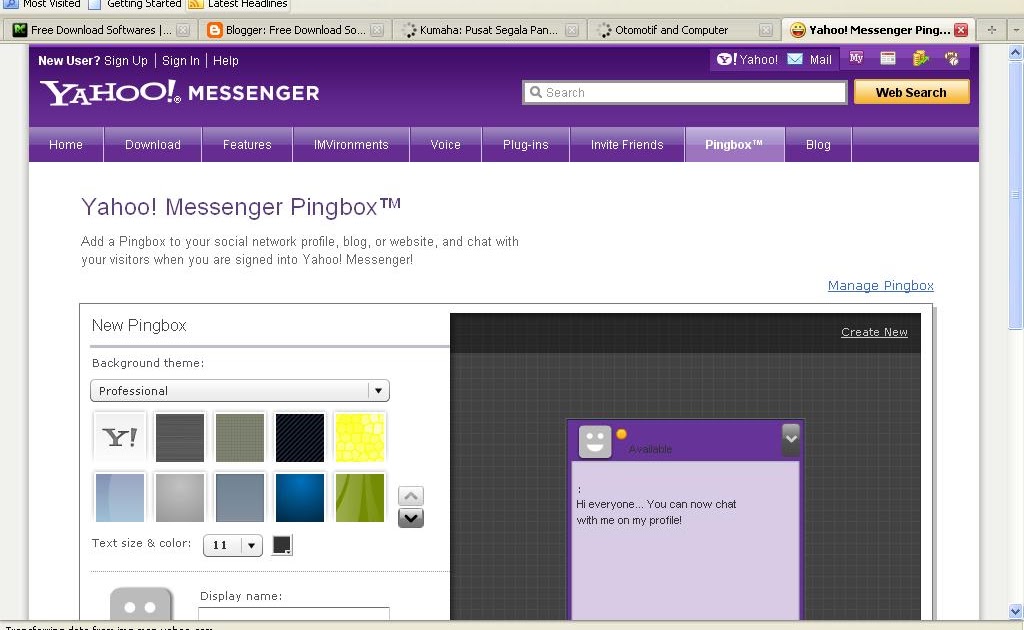Click the Sign Up link

pos(126,61)
